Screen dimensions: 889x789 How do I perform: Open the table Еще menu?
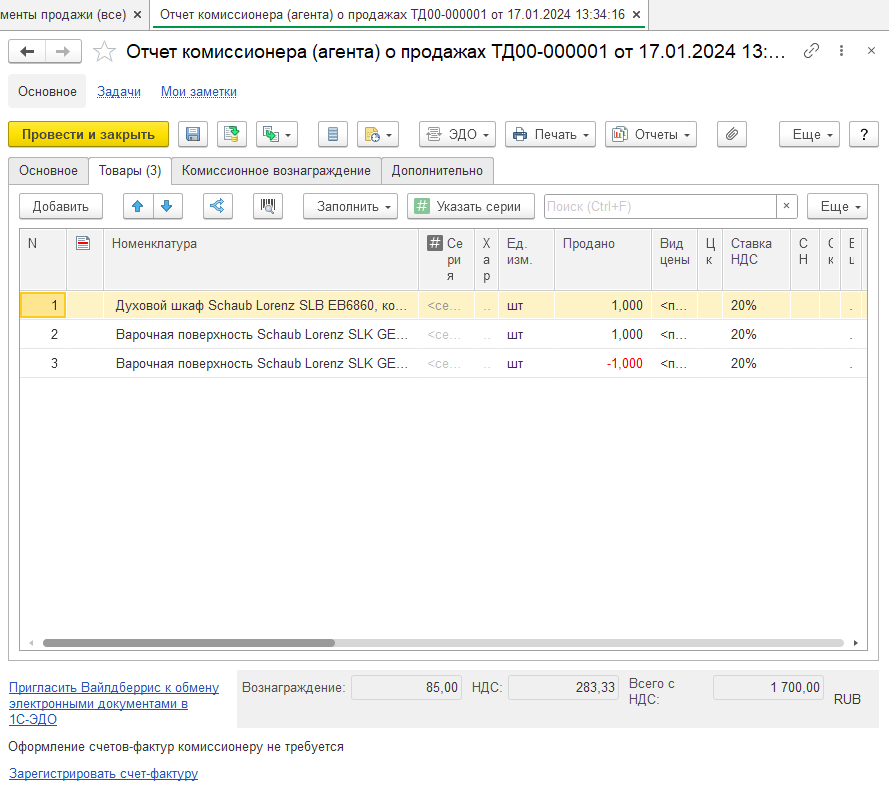tap(837, 206)
